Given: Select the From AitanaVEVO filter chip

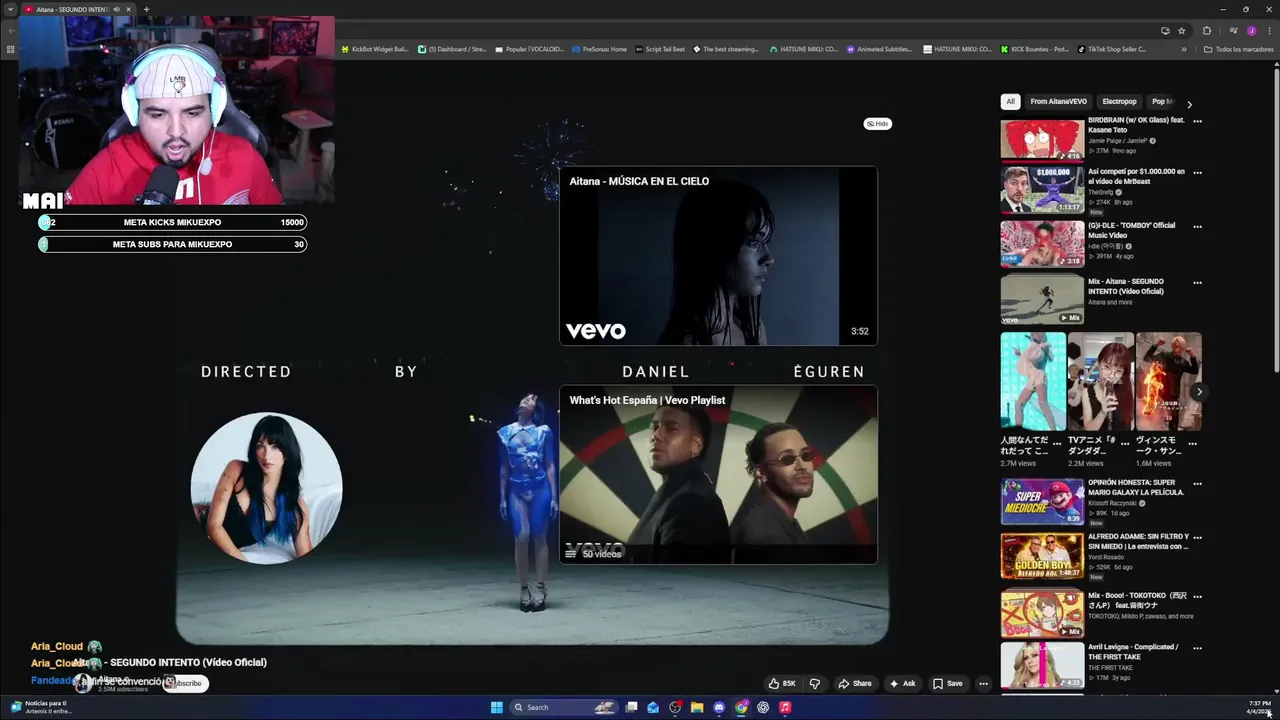Looking at the screenshot, I should [x=1058, y=101].
